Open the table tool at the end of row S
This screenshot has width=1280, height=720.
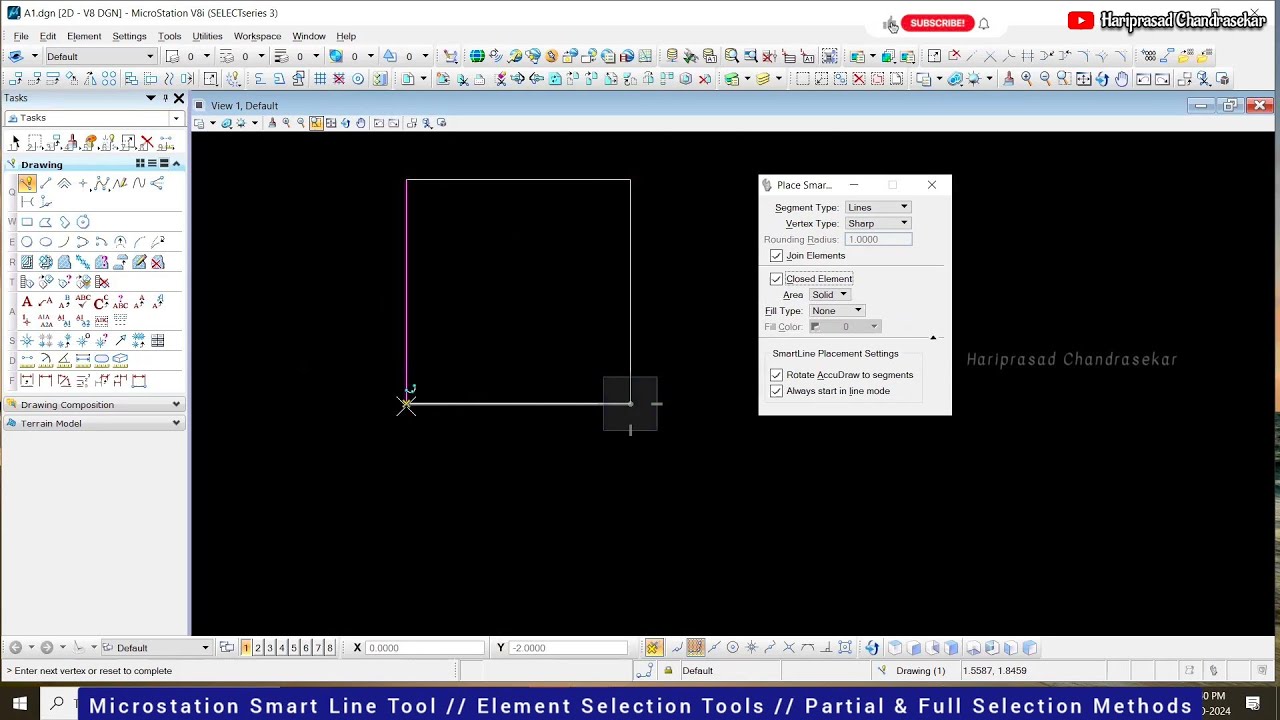[x=158, y=340]
